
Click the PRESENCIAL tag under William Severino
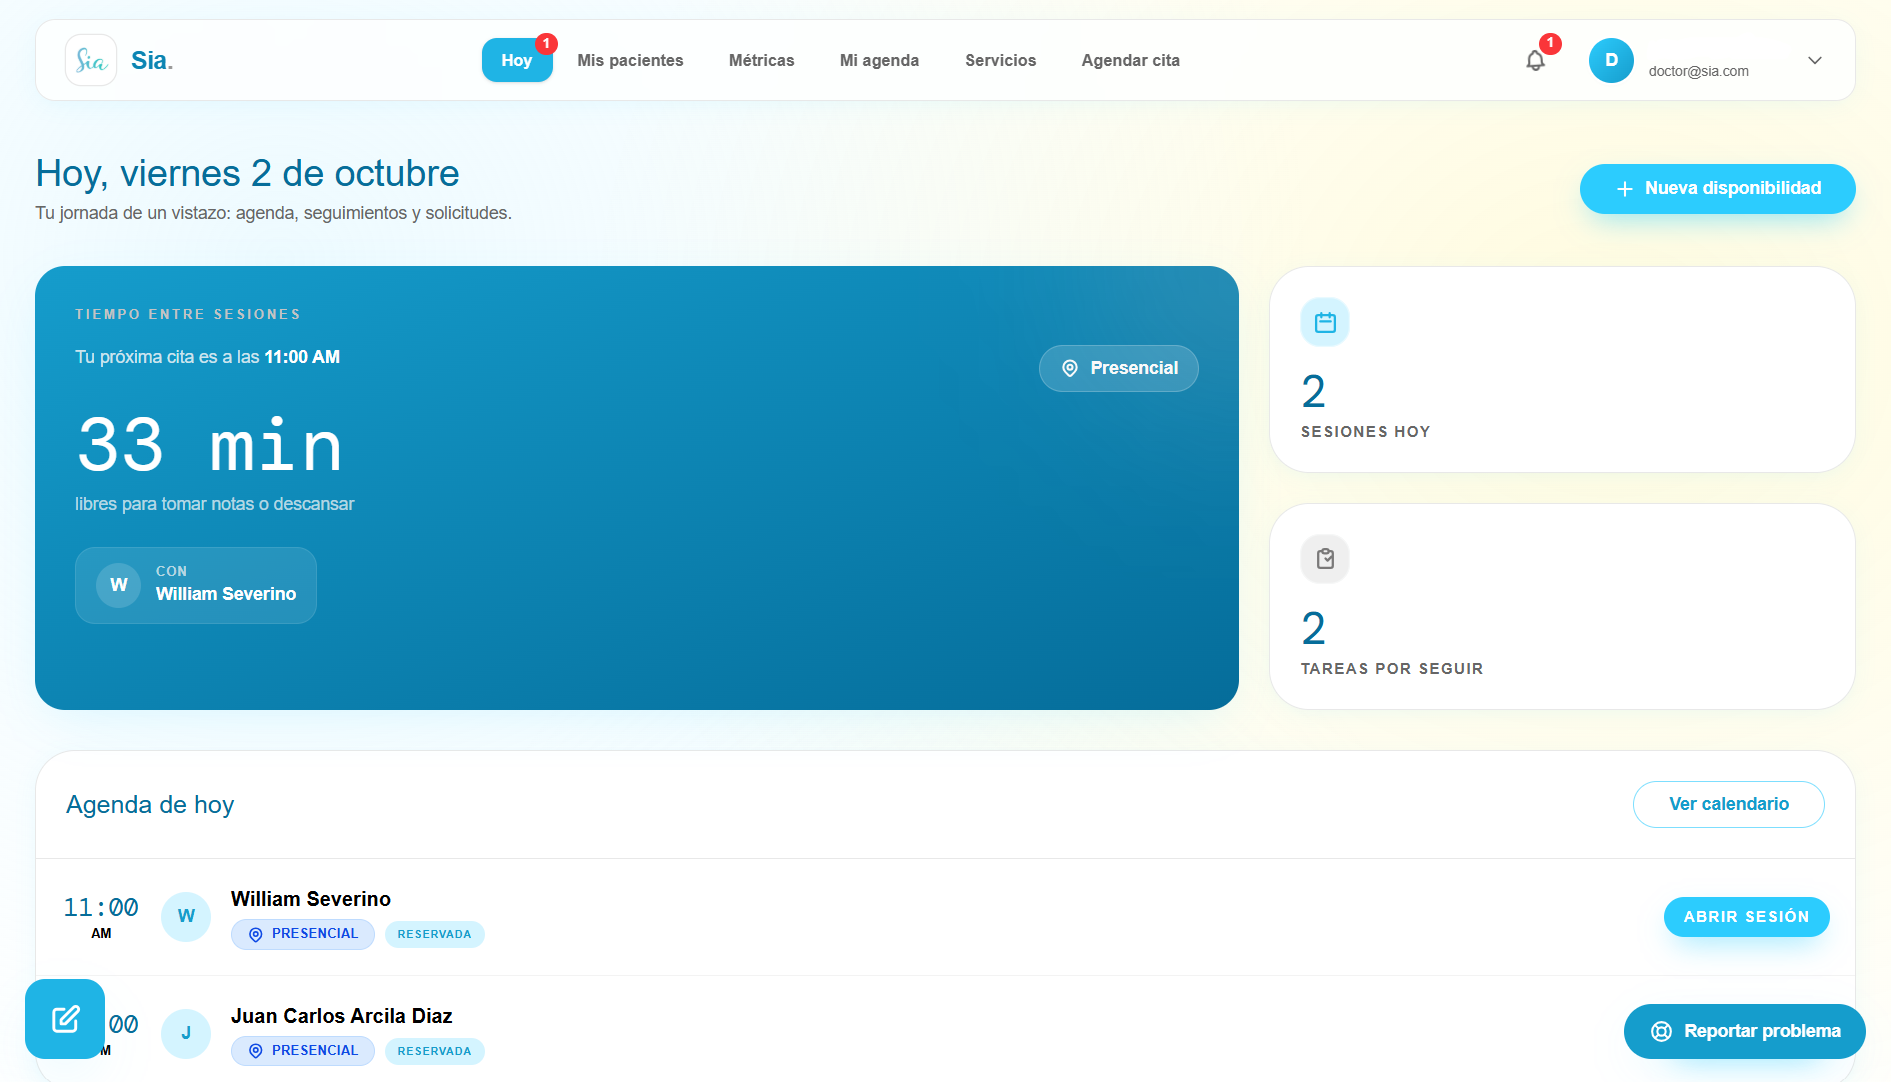tap(303, 934)
